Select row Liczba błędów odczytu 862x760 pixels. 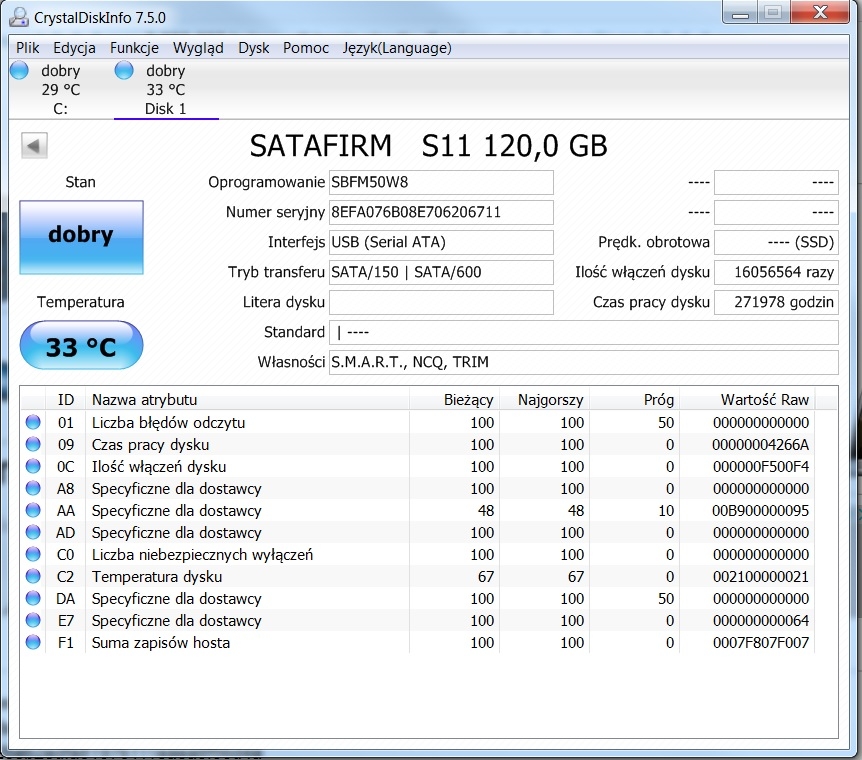418,422
